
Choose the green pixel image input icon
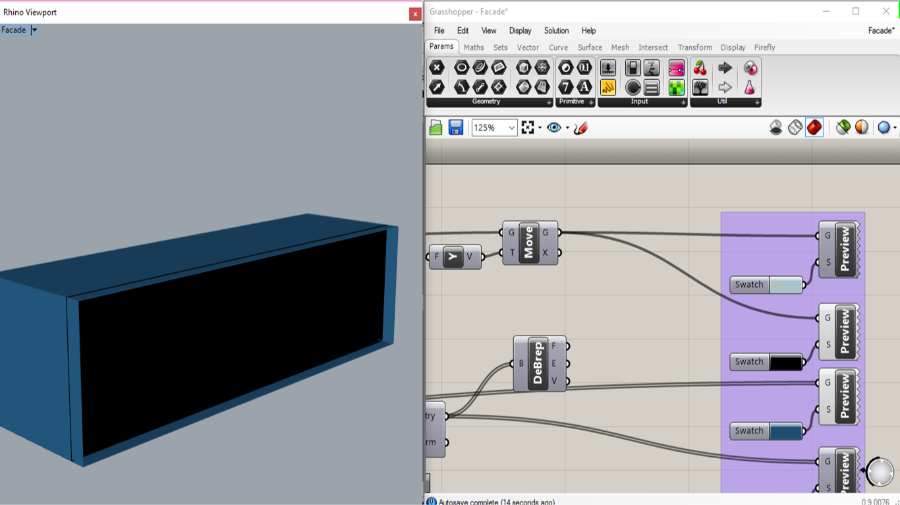point(676,87)
